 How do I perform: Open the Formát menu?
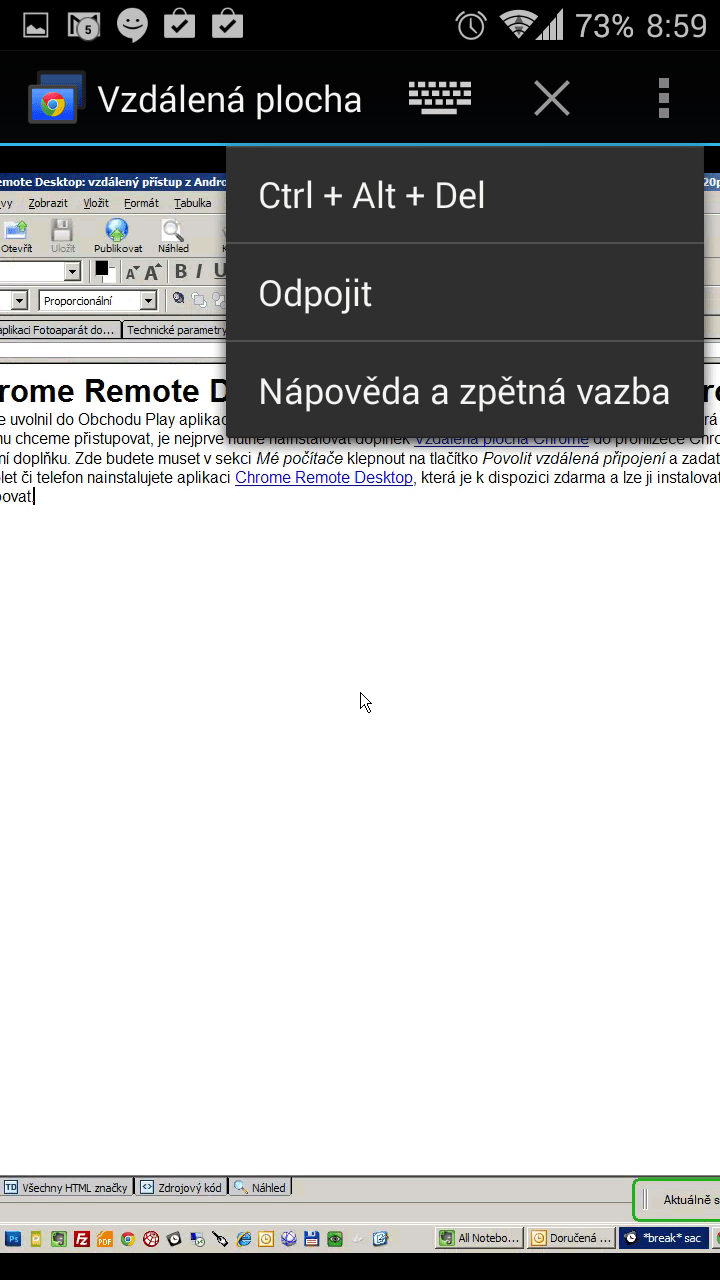141,203
